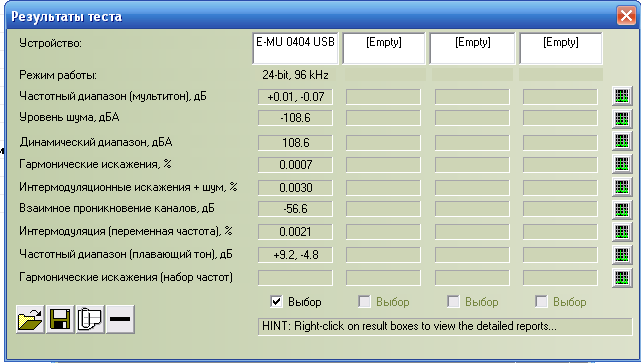Click the open folder load-results icon

pos(30,319)
